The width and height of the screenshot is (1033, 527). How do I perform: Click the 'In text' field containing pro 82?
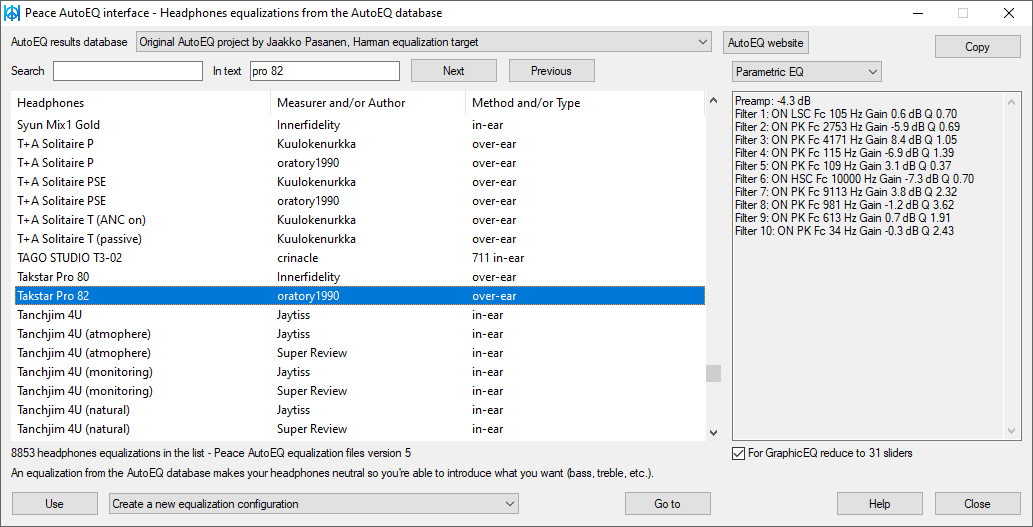(324, 71)
